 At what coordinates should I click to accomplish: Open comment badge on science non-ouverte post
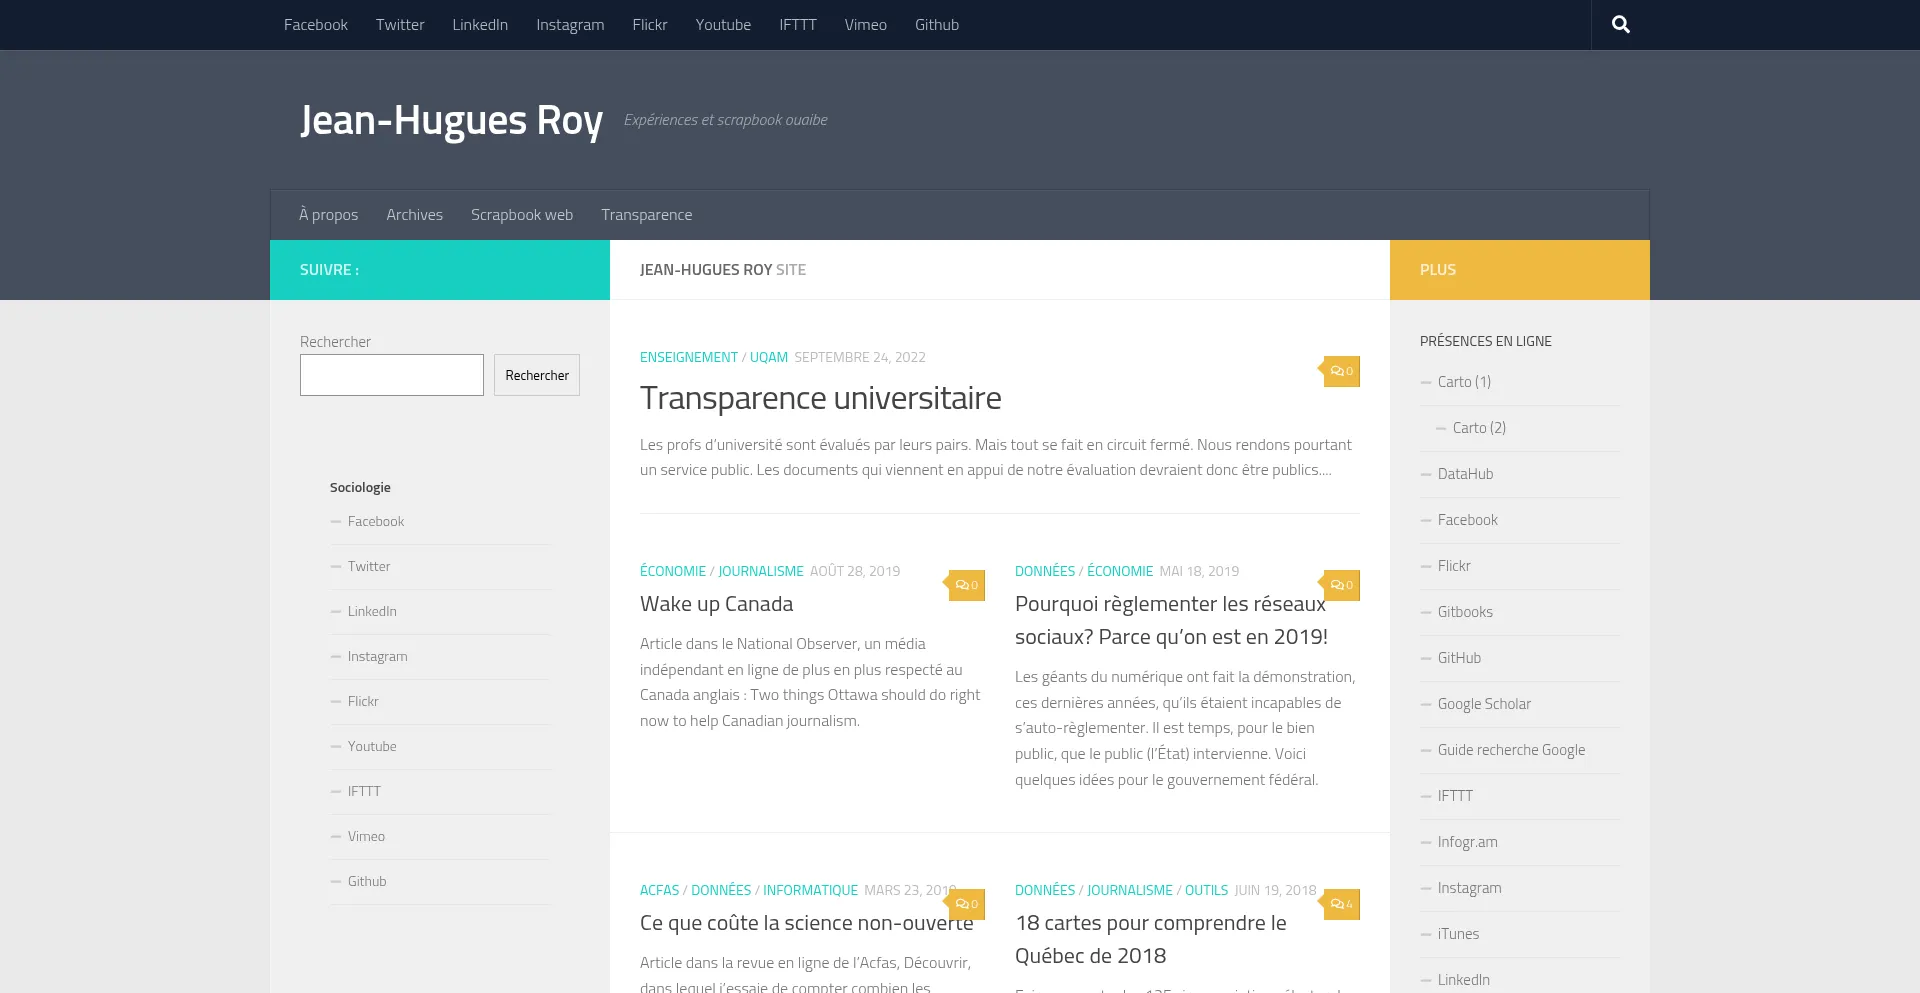966,904
